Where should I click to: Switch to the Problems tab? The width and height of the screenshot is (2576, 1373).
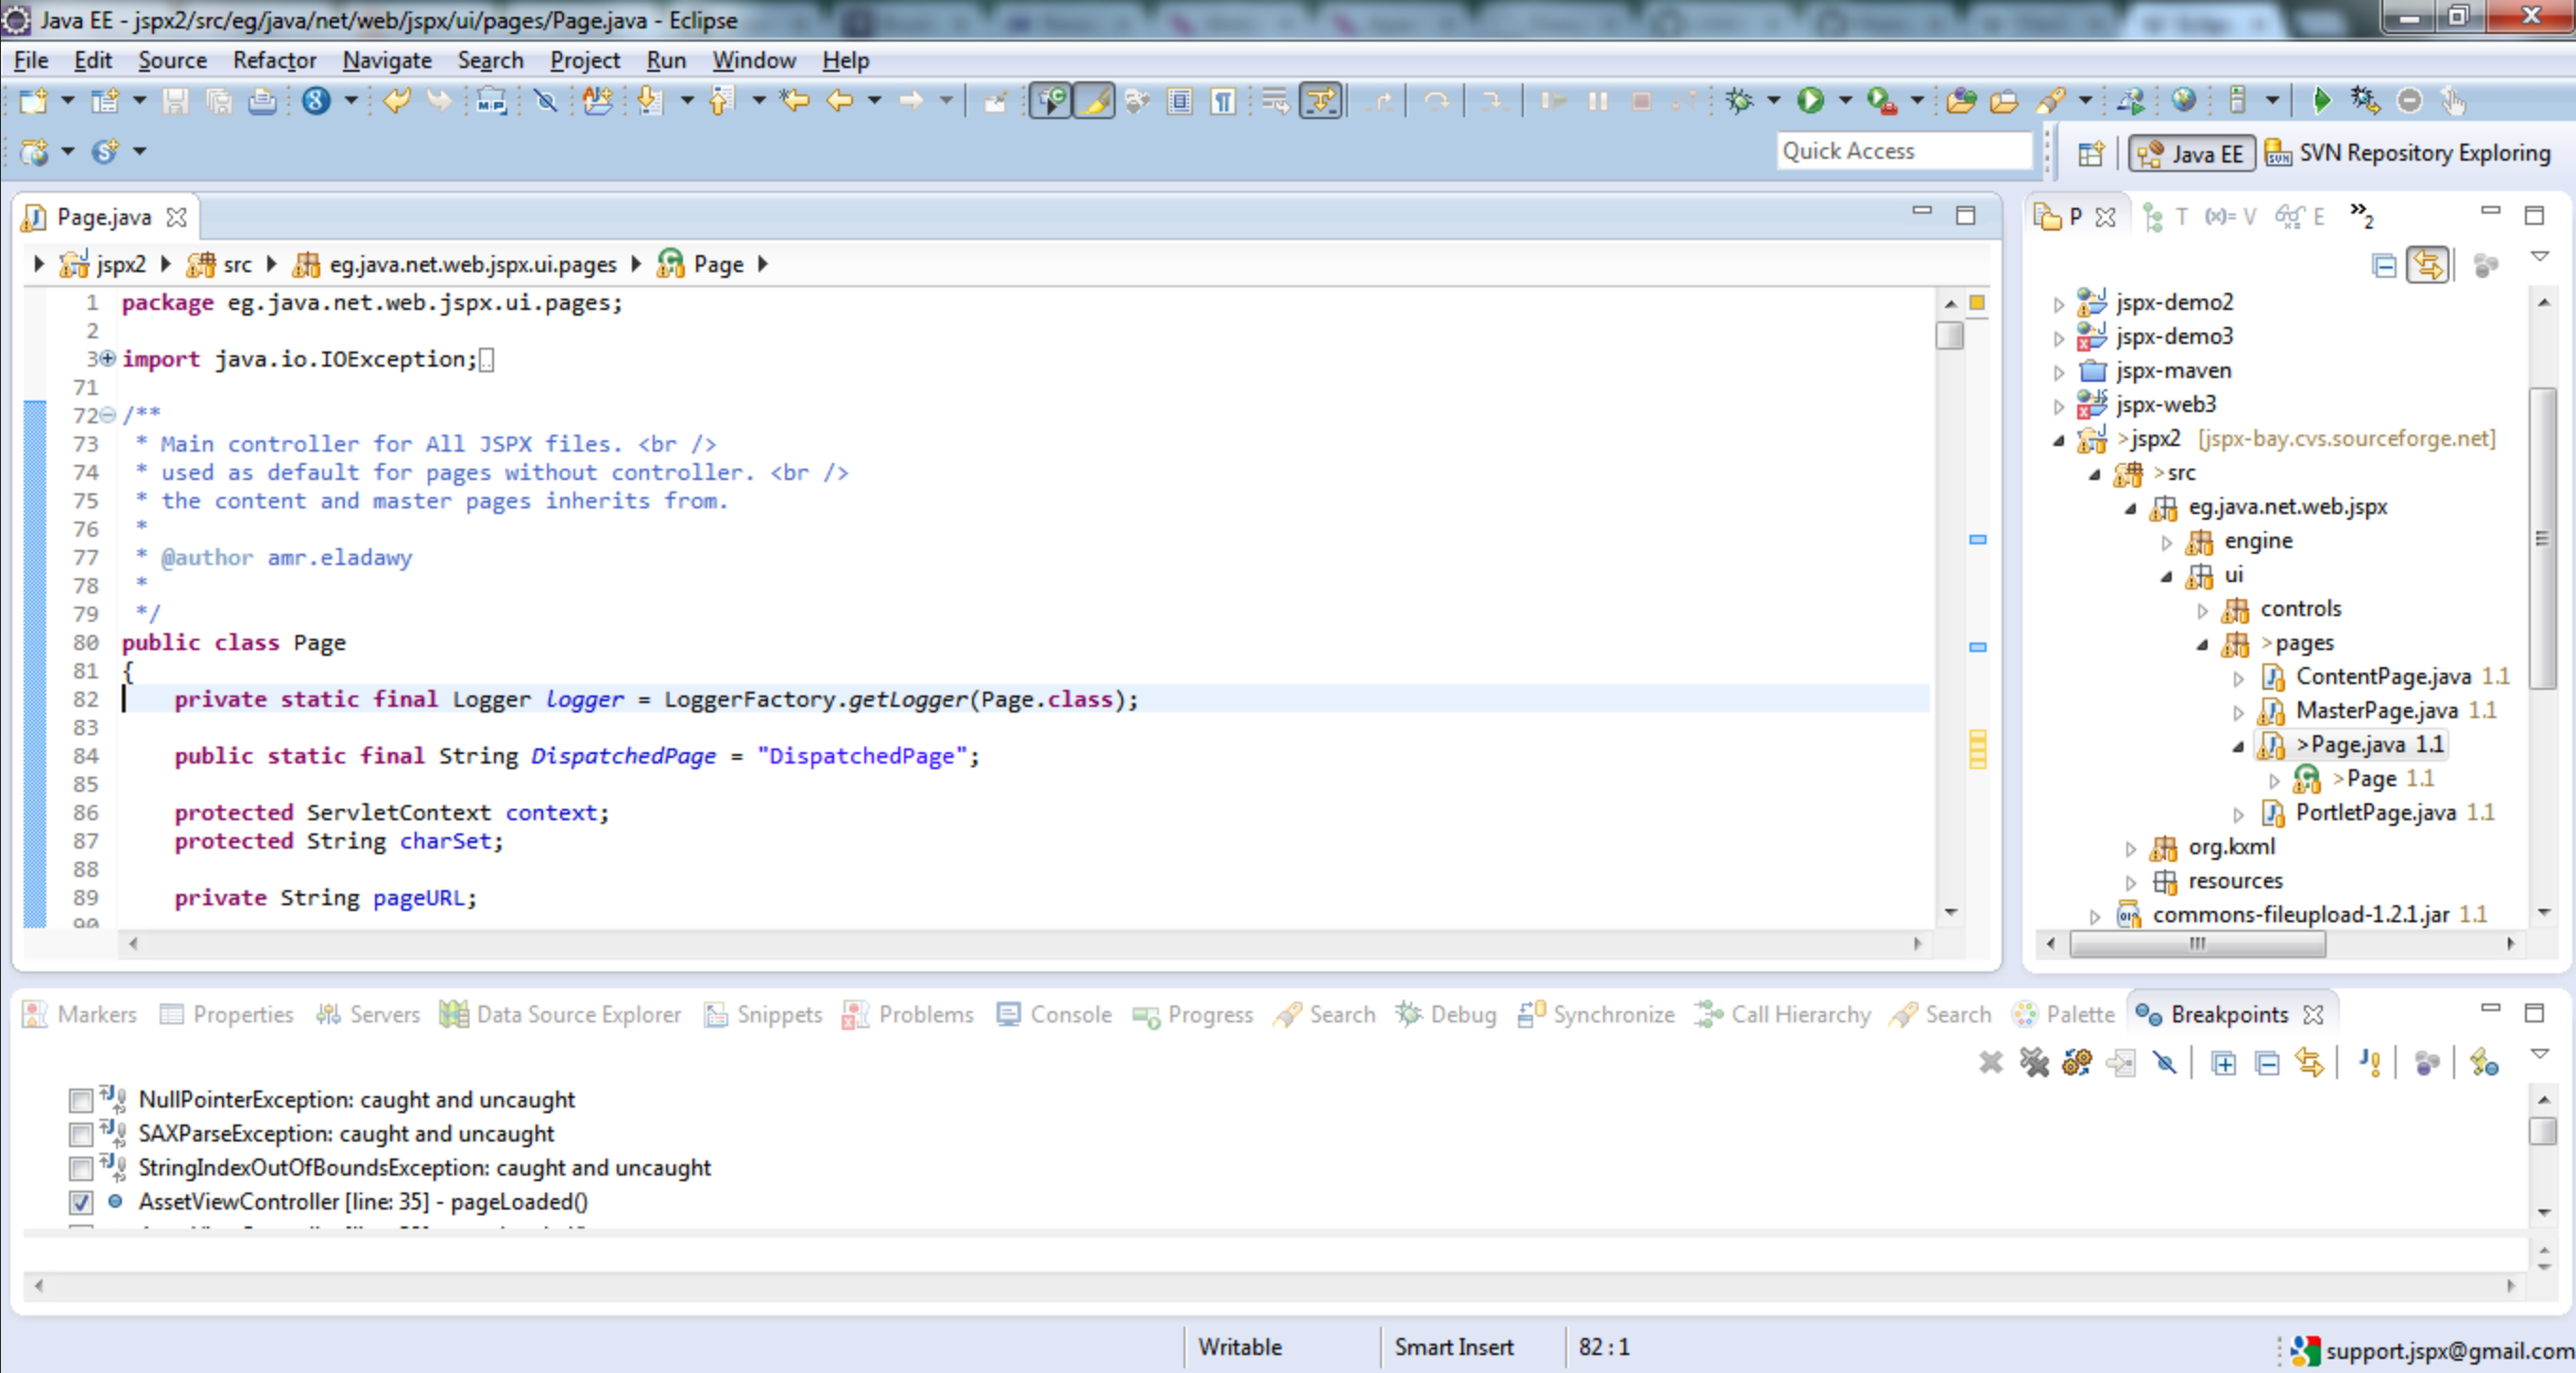[908, 1014]
